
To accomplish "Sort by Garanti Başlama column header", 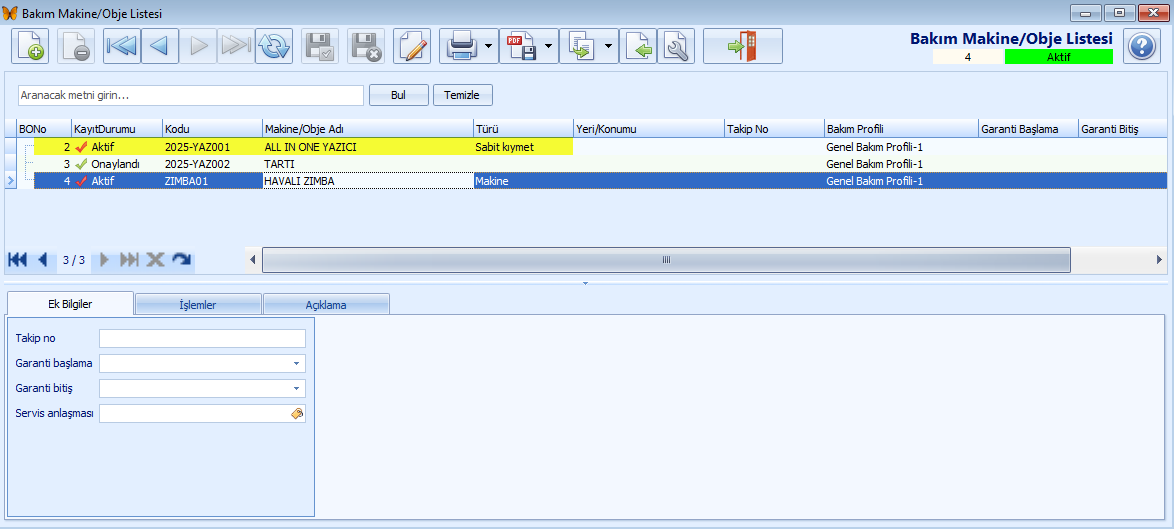I will 1028,129.
